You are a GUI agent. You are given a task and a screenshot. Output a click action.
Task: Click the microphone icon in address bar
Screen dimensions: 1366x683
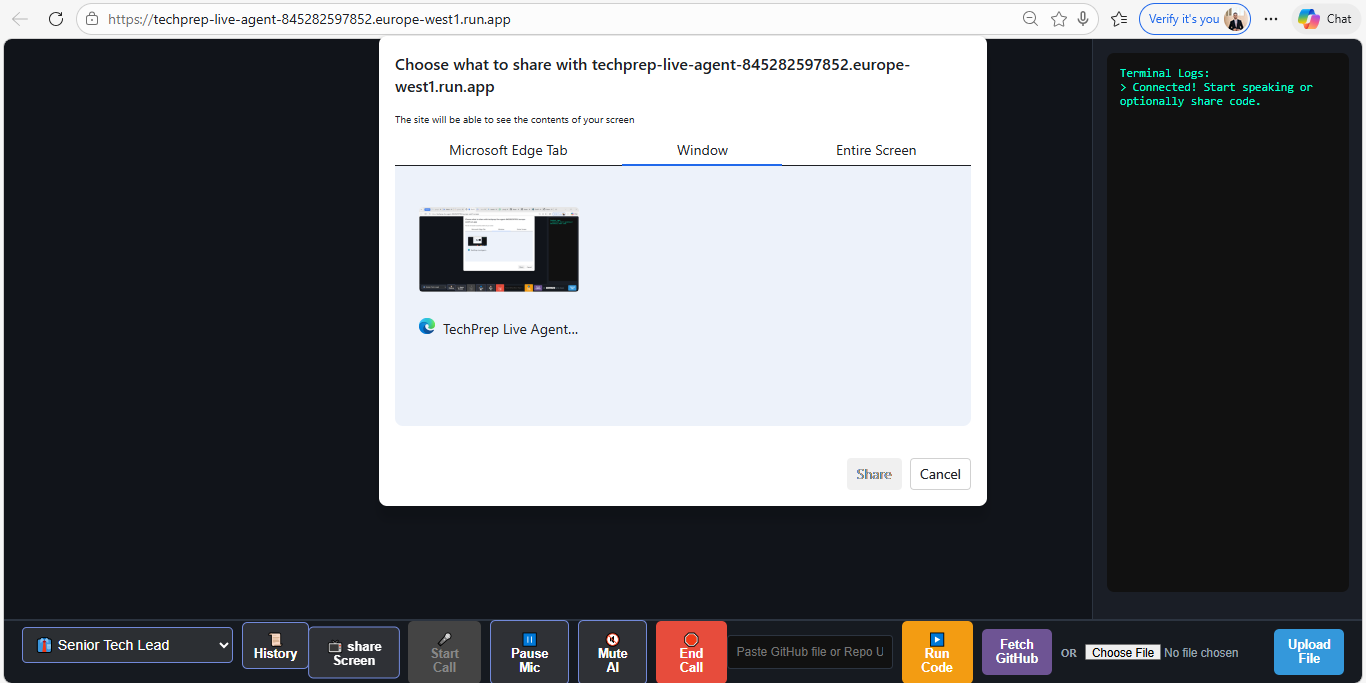tap(1083, 19)
